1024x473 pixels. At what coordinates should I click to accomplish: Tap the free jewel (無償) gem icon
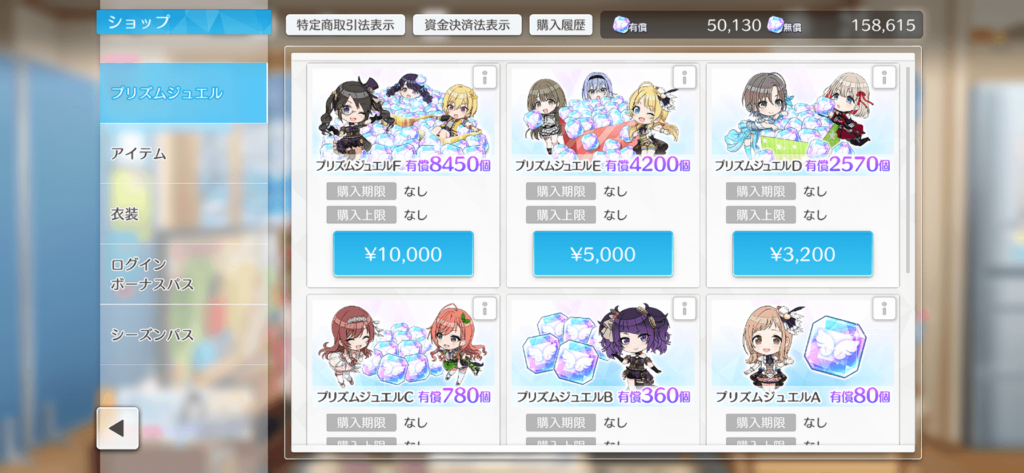[x=775, y=25]
